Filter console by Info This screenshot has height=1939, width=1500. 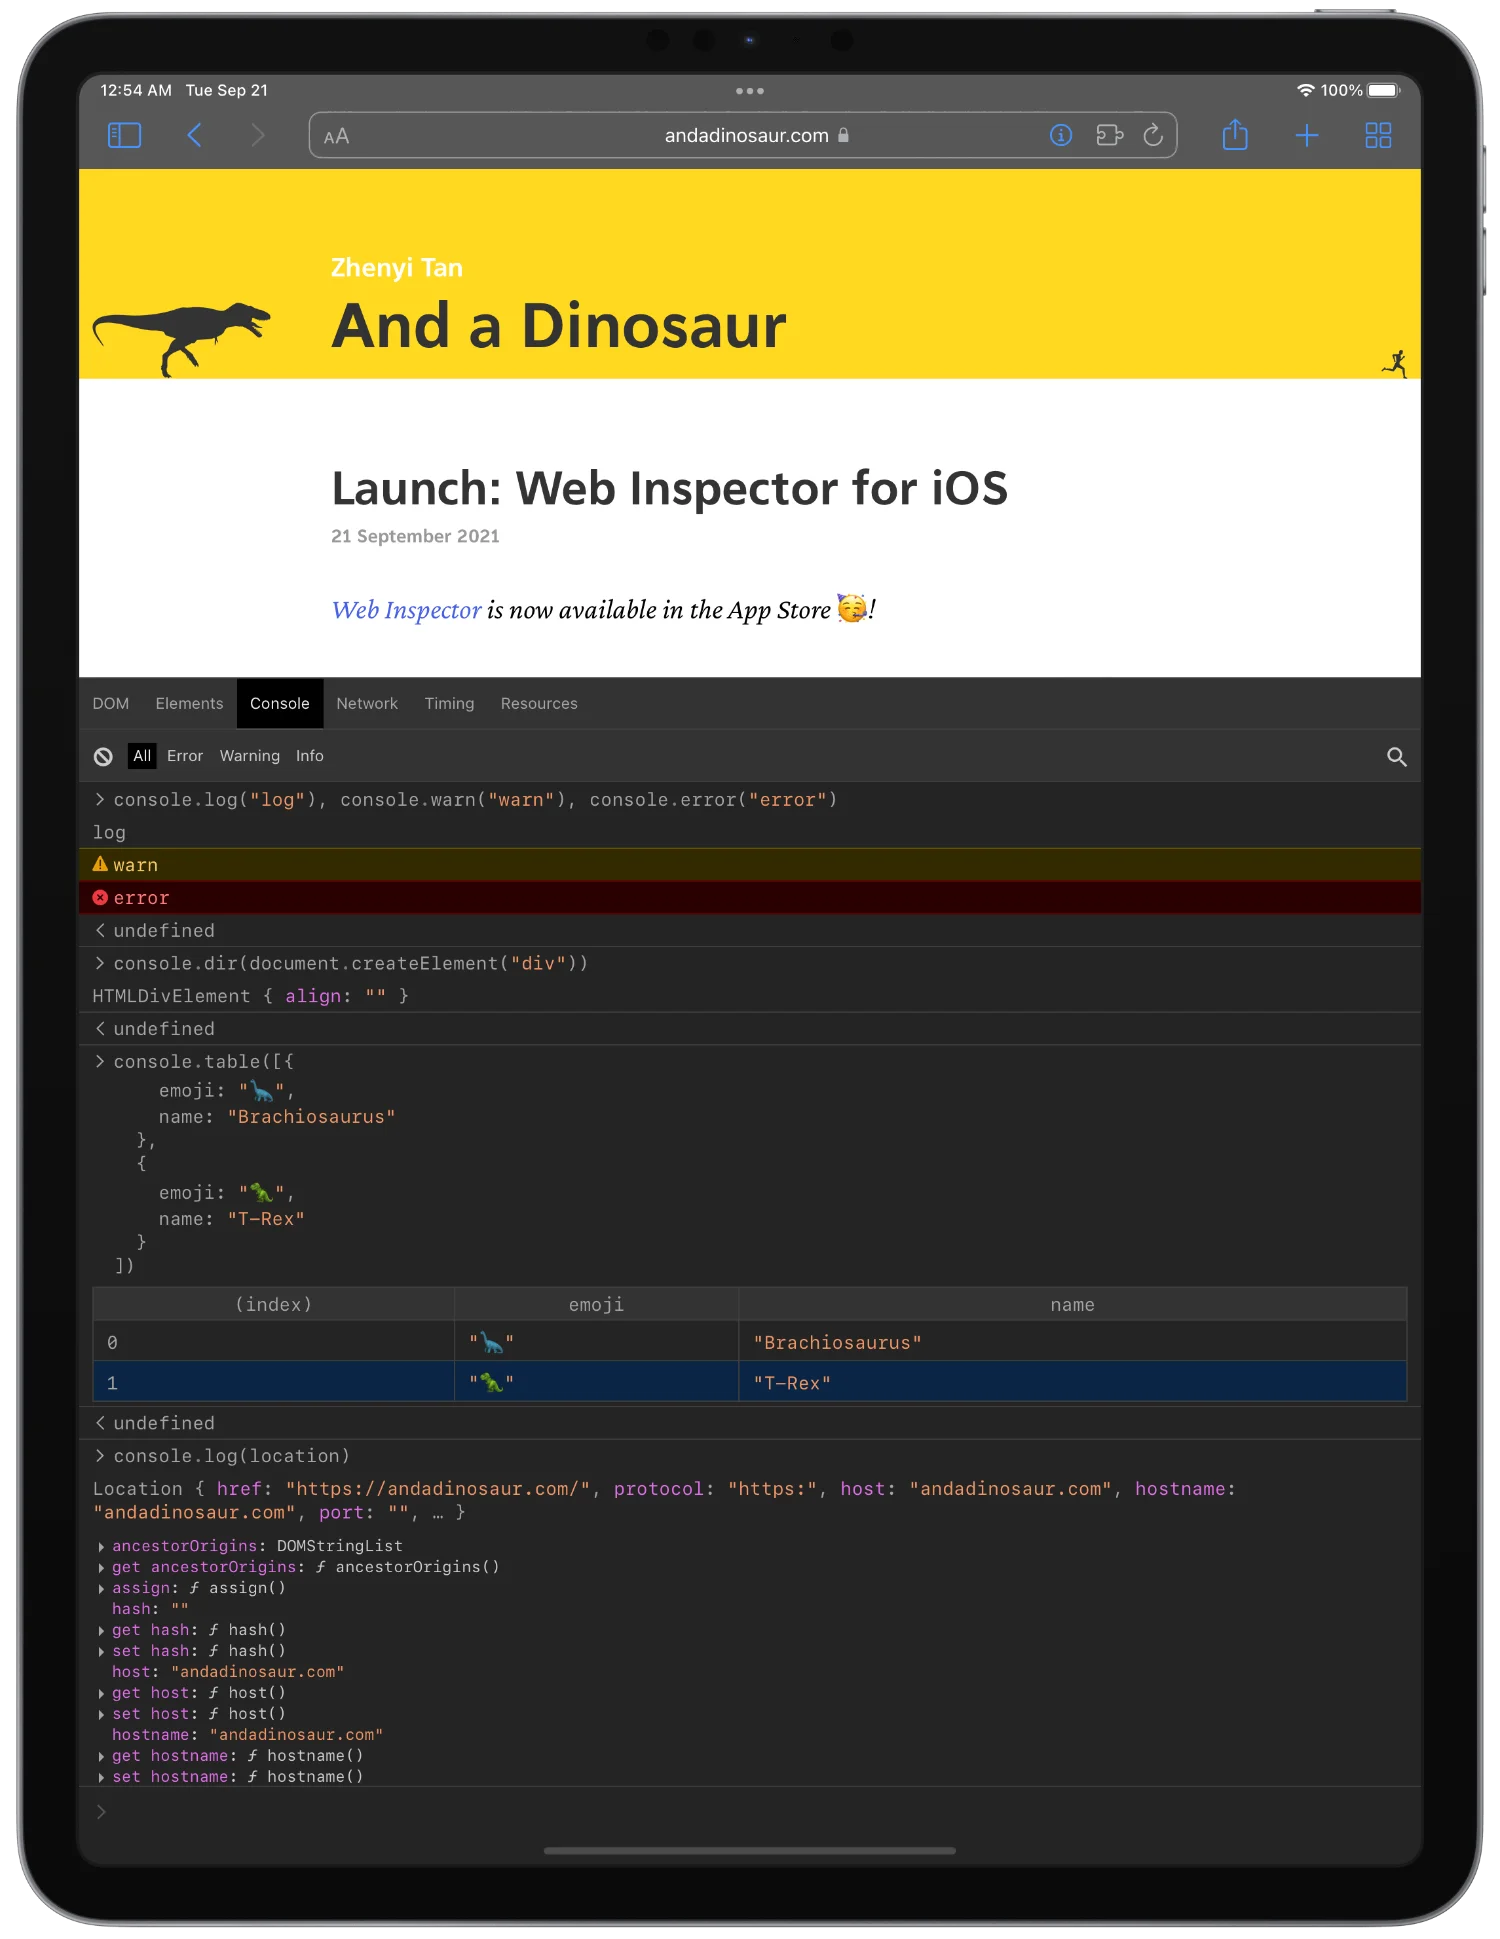[x=310, y=756]
